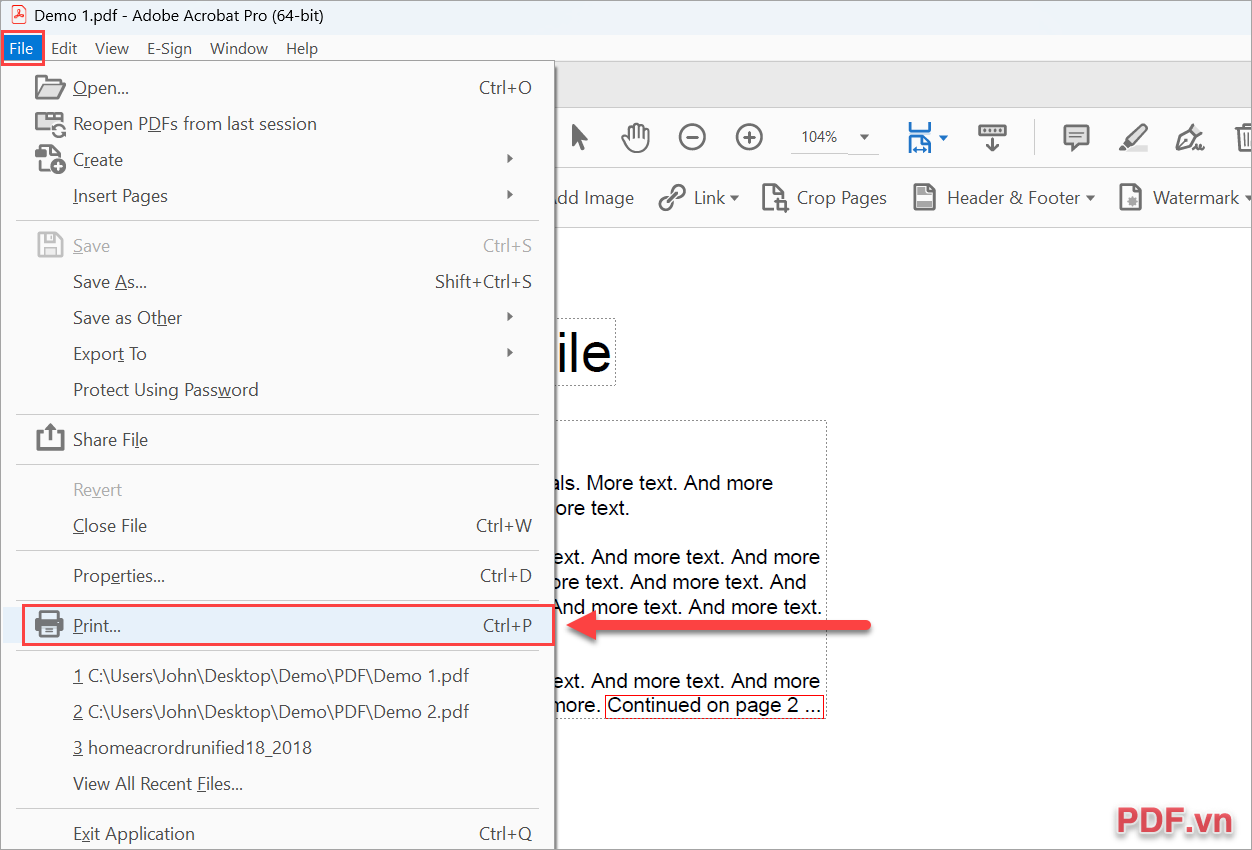Open the Watermark dropdown
Viewport: 1252px width, 850px height.
tap(1185, 198)
